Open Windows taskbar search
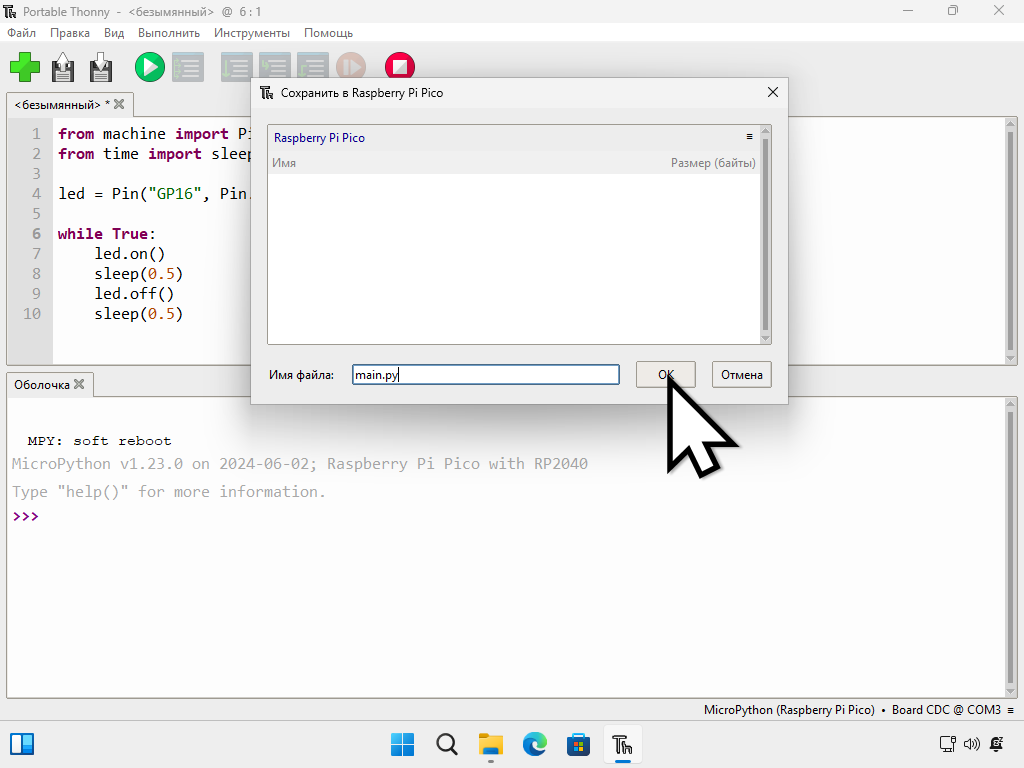 point(447,744)
